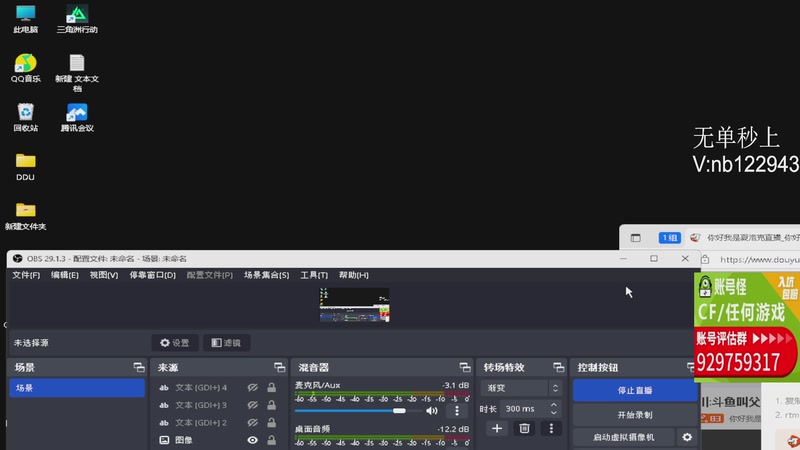Show the 文本 (GDI+) 4 source

(252, 388)
